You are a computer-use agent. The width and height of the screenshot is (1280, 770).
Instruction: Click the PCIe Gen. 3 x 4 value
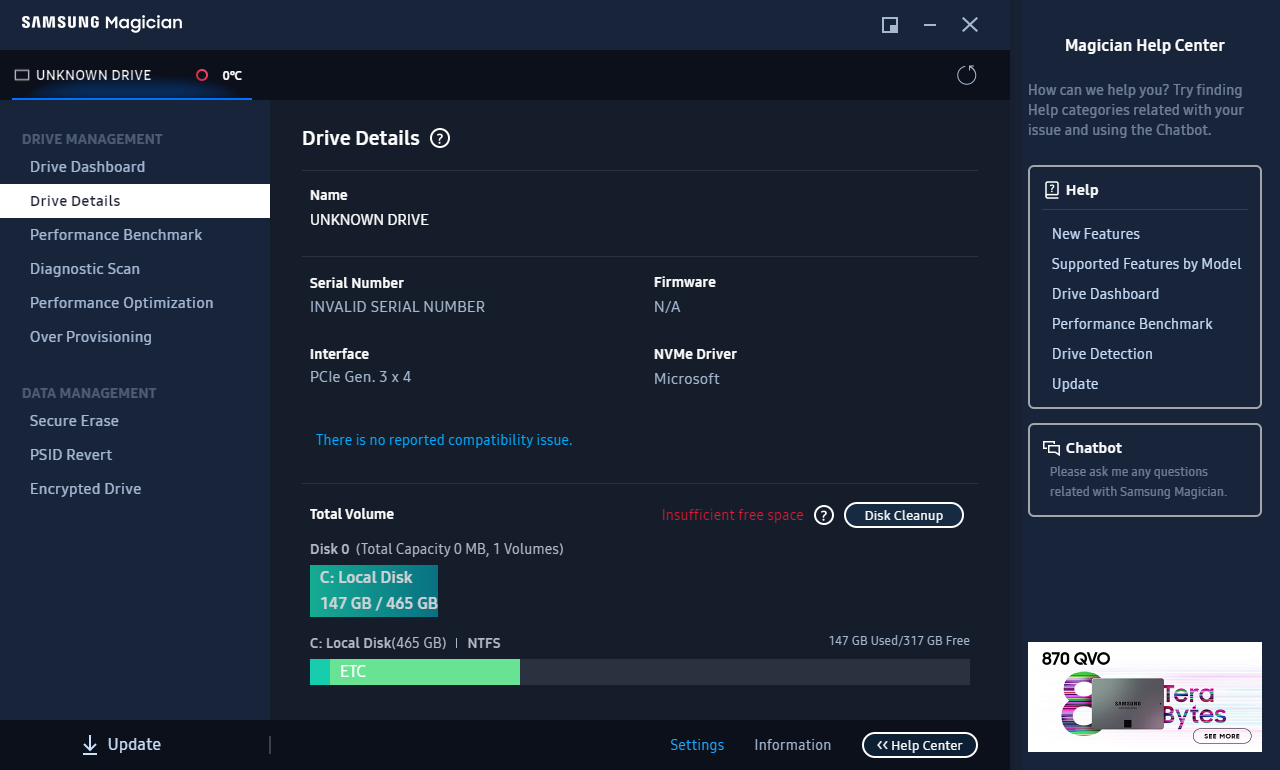[x=360, y=377]
